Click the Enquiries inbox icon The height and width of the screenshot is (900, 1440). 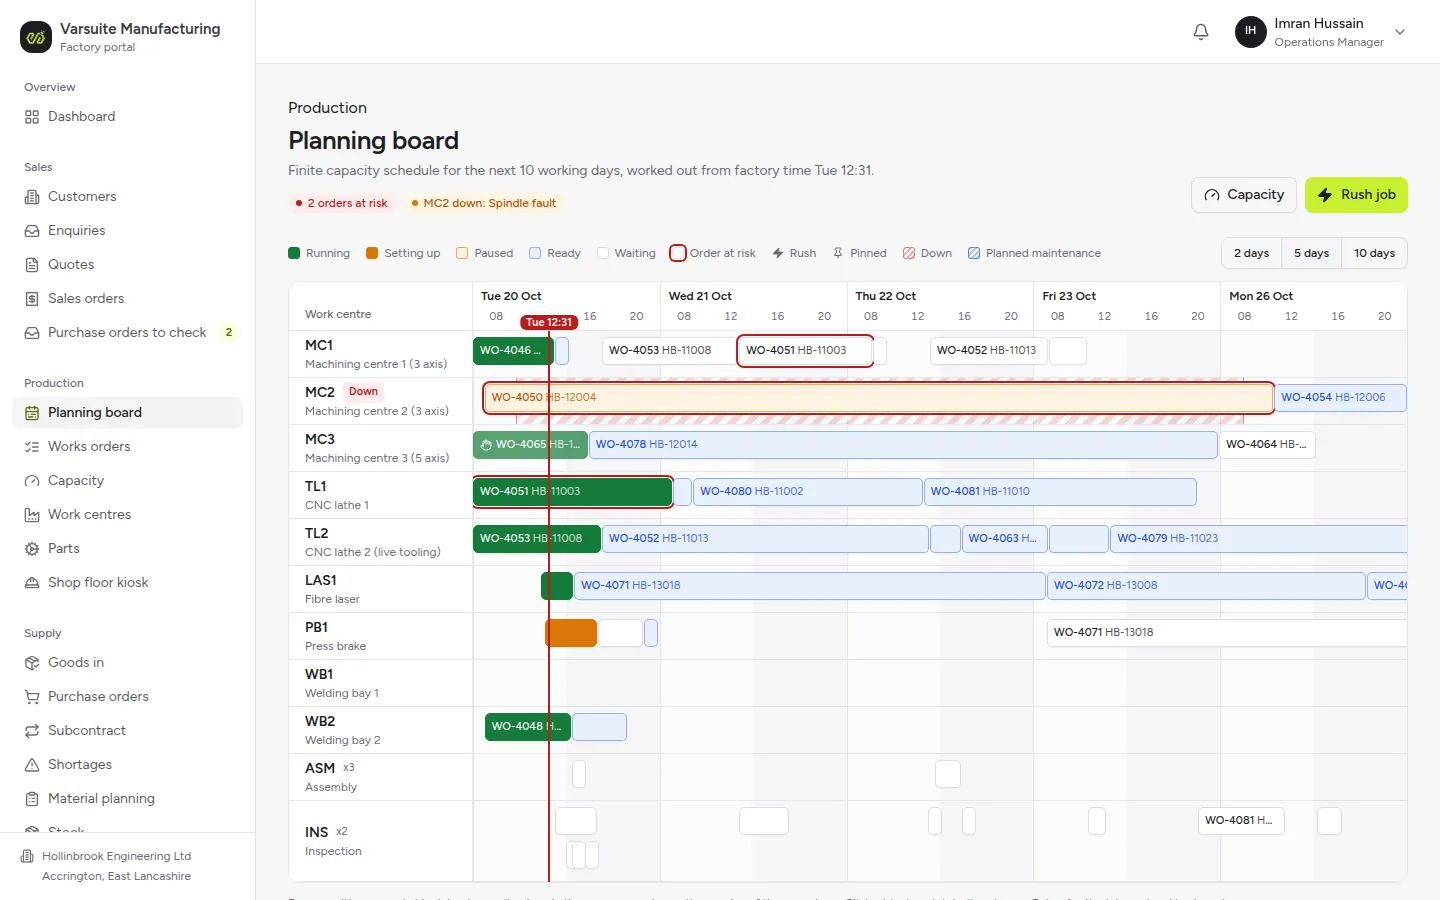pyautogui.click(x=32, y=231)
